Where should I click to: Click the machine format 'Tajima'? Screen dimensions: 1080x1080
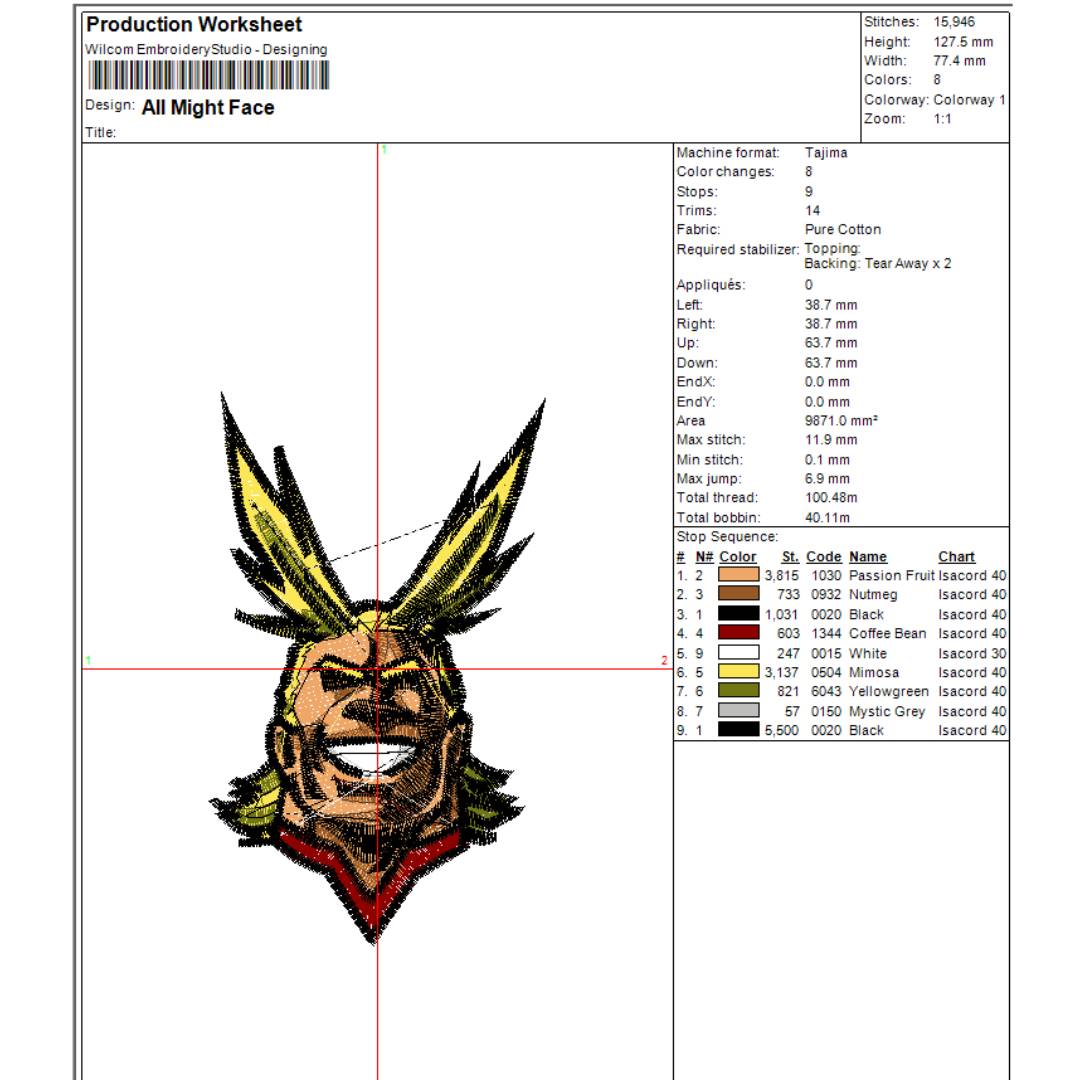point(826,153)
